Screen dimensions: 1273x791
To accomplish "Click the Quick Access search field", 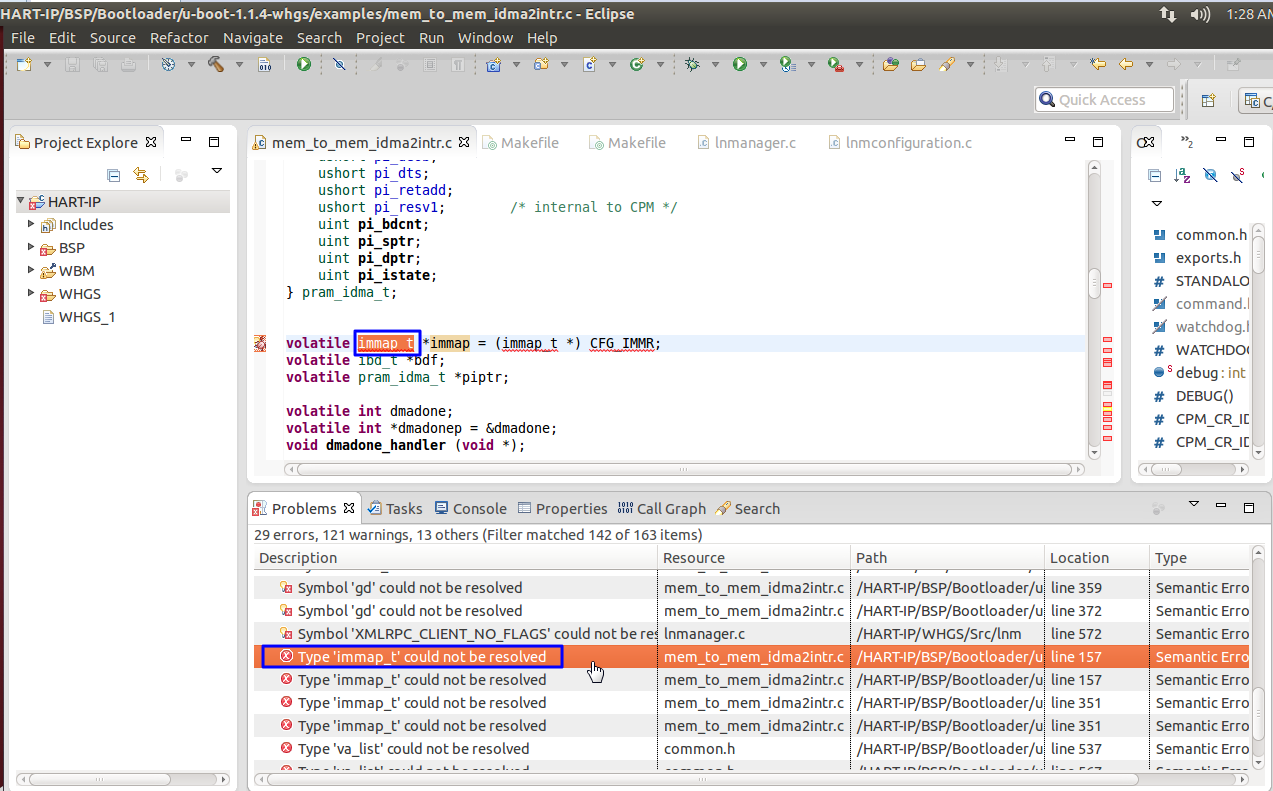I will [1104, 100].
